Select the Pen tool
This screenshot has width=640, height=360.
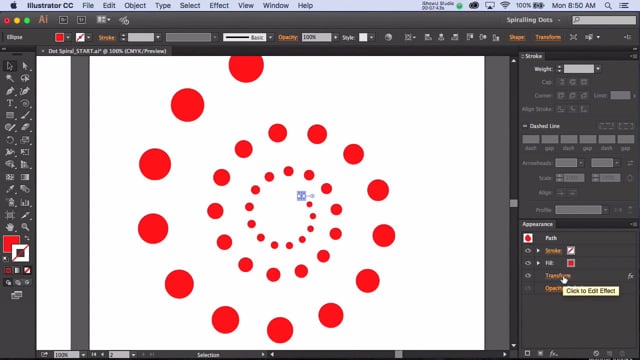coord(10,91)
